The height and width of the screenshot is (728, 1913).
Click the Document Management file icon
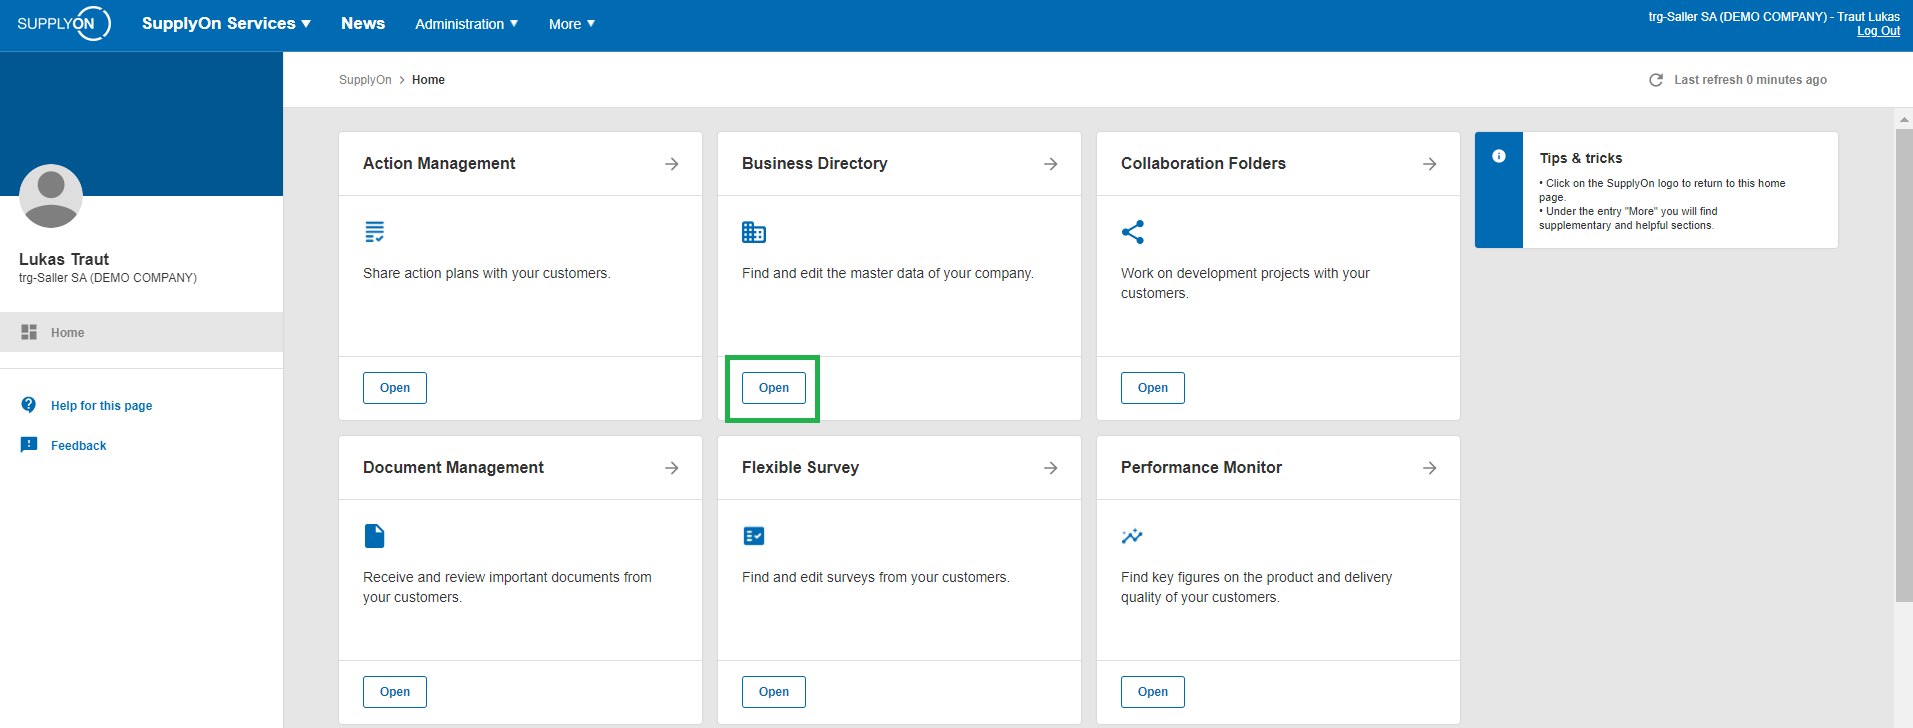point(375,536)
